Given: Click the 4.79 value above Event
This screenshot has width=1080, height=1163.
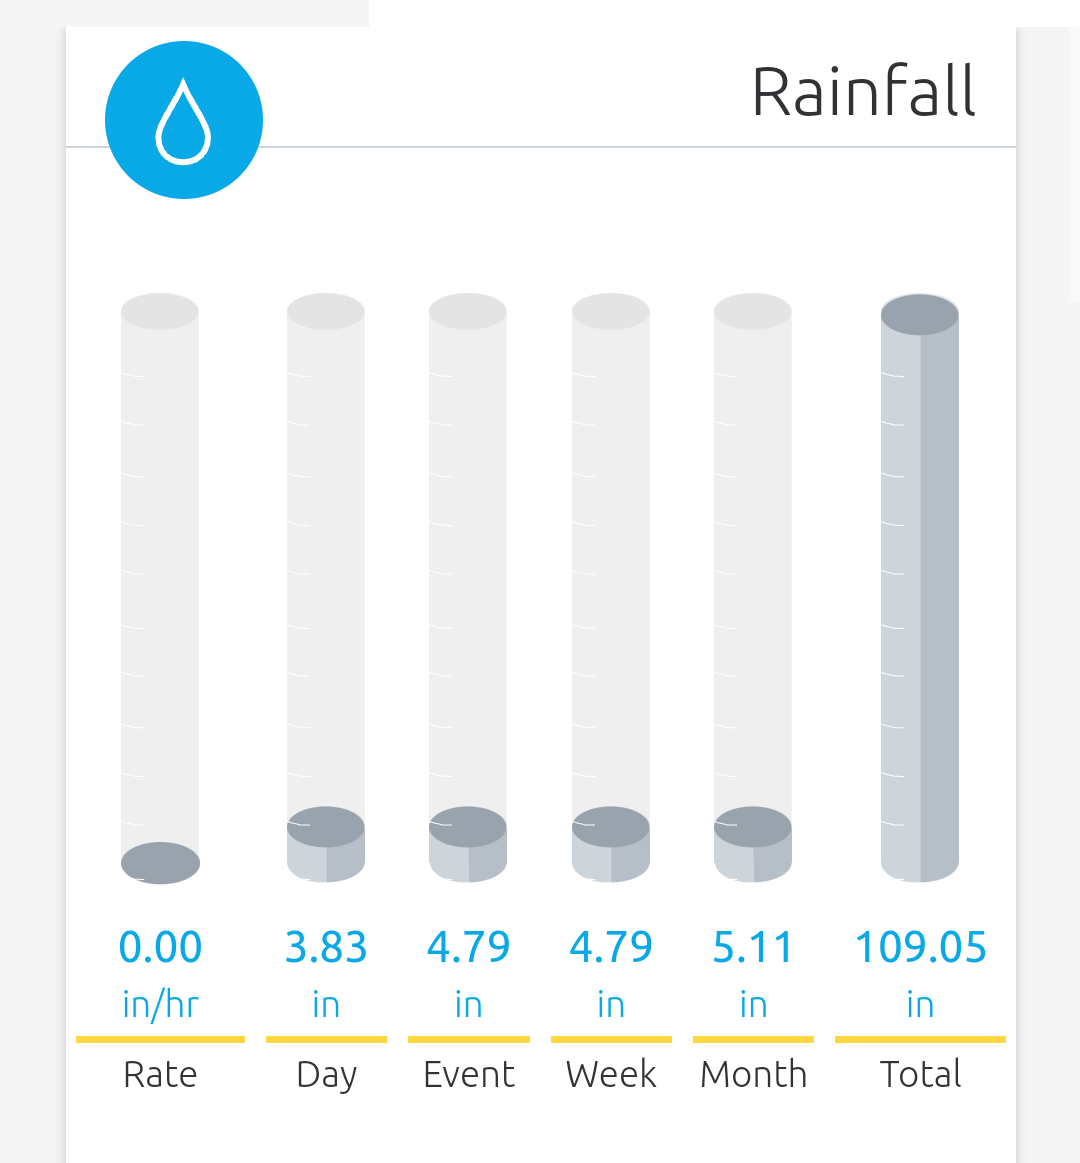Looking at the screenshot, I should pos(469,947).
